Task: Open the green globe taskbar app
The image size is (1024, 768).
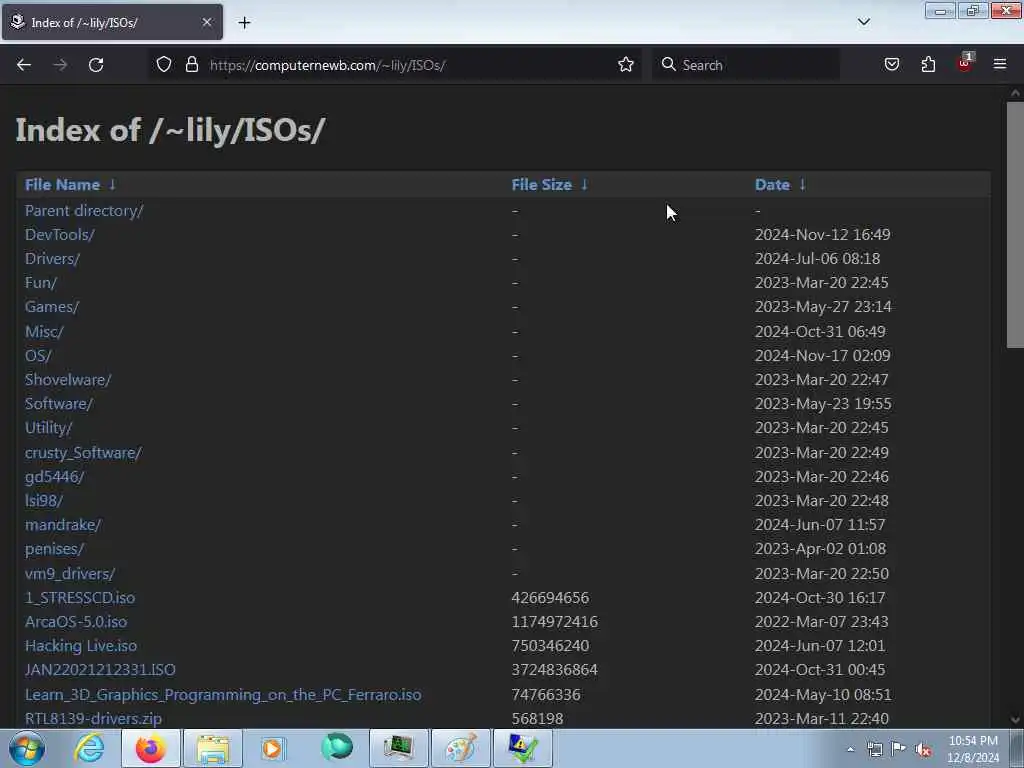Action: click(337, 747)
